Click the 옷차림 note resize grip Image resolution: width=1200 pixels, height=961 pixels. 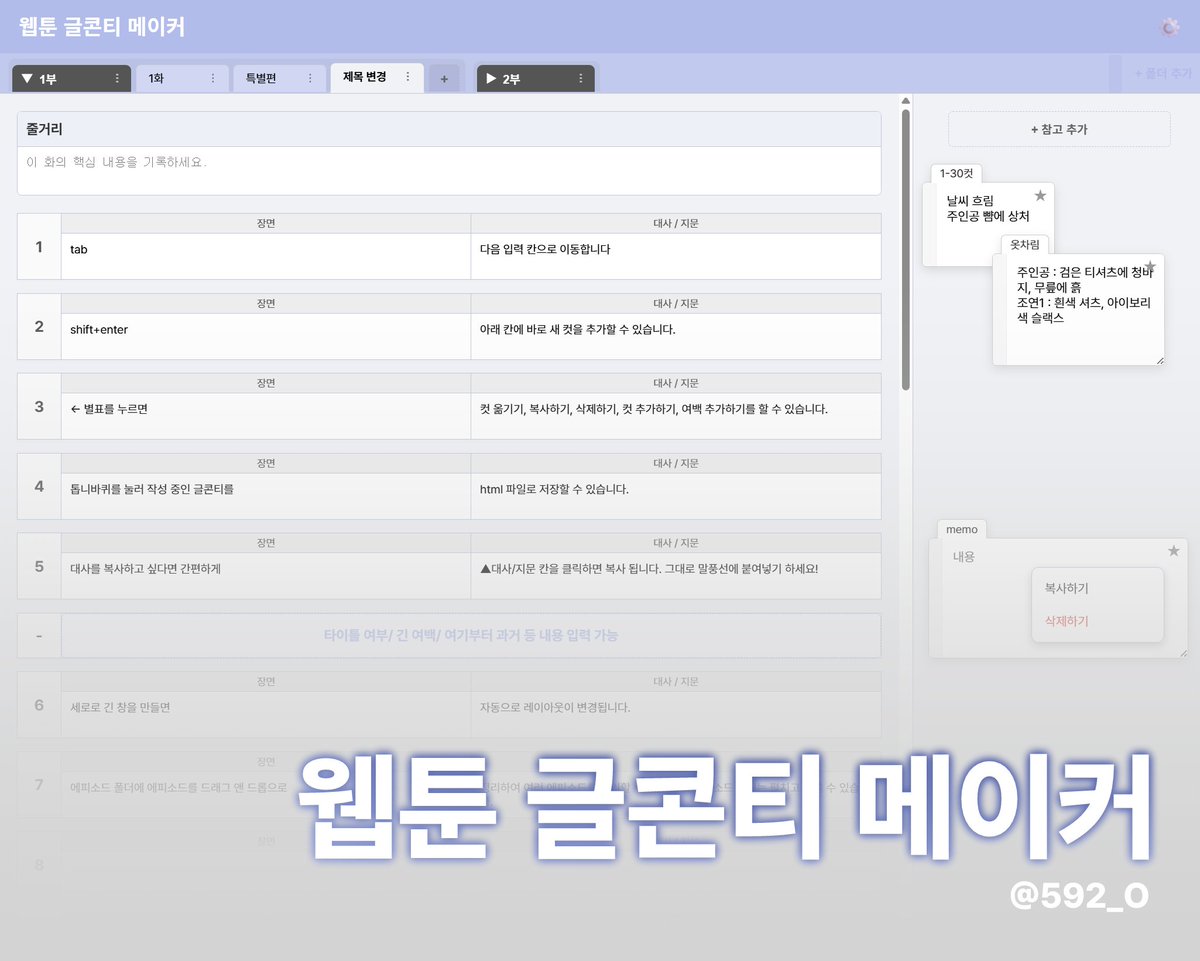tap(1159, 359)
